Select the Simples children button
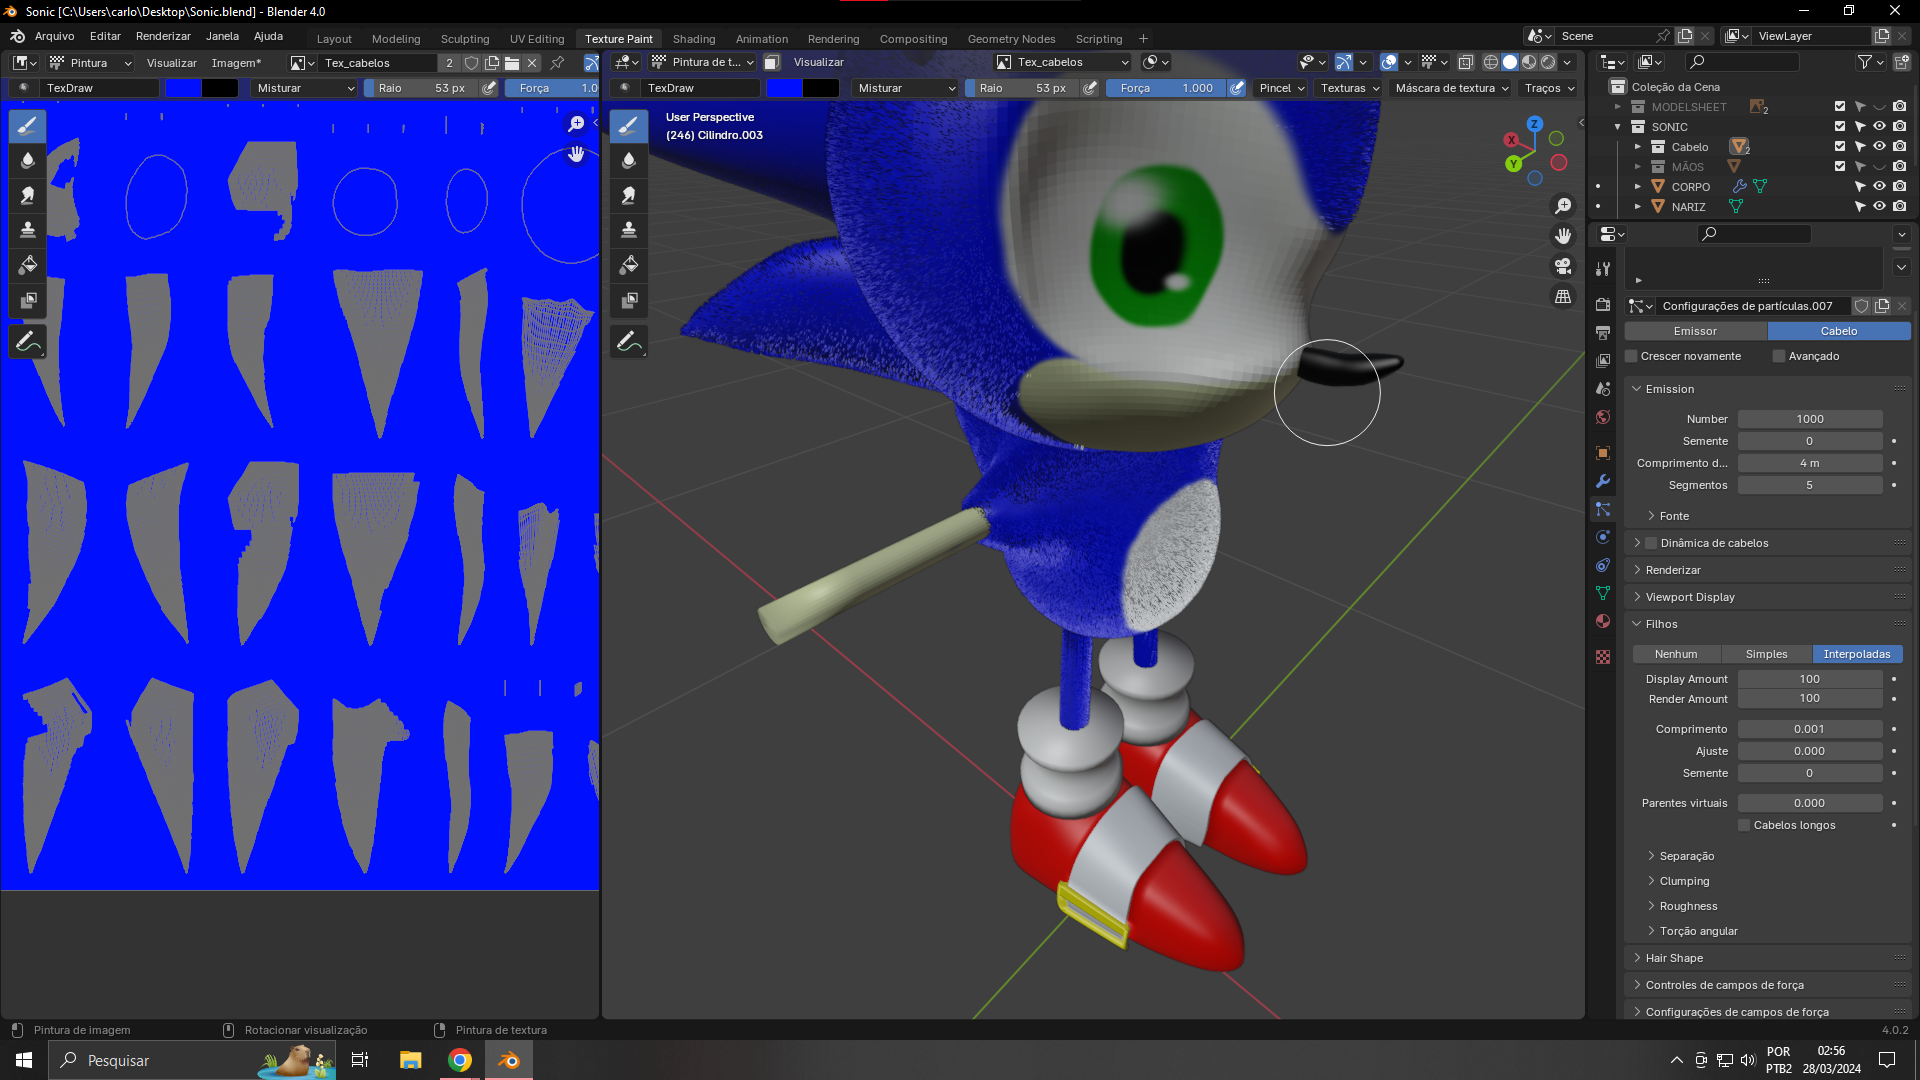Screen dimensions: 1920x1080 coord(1766,654)
